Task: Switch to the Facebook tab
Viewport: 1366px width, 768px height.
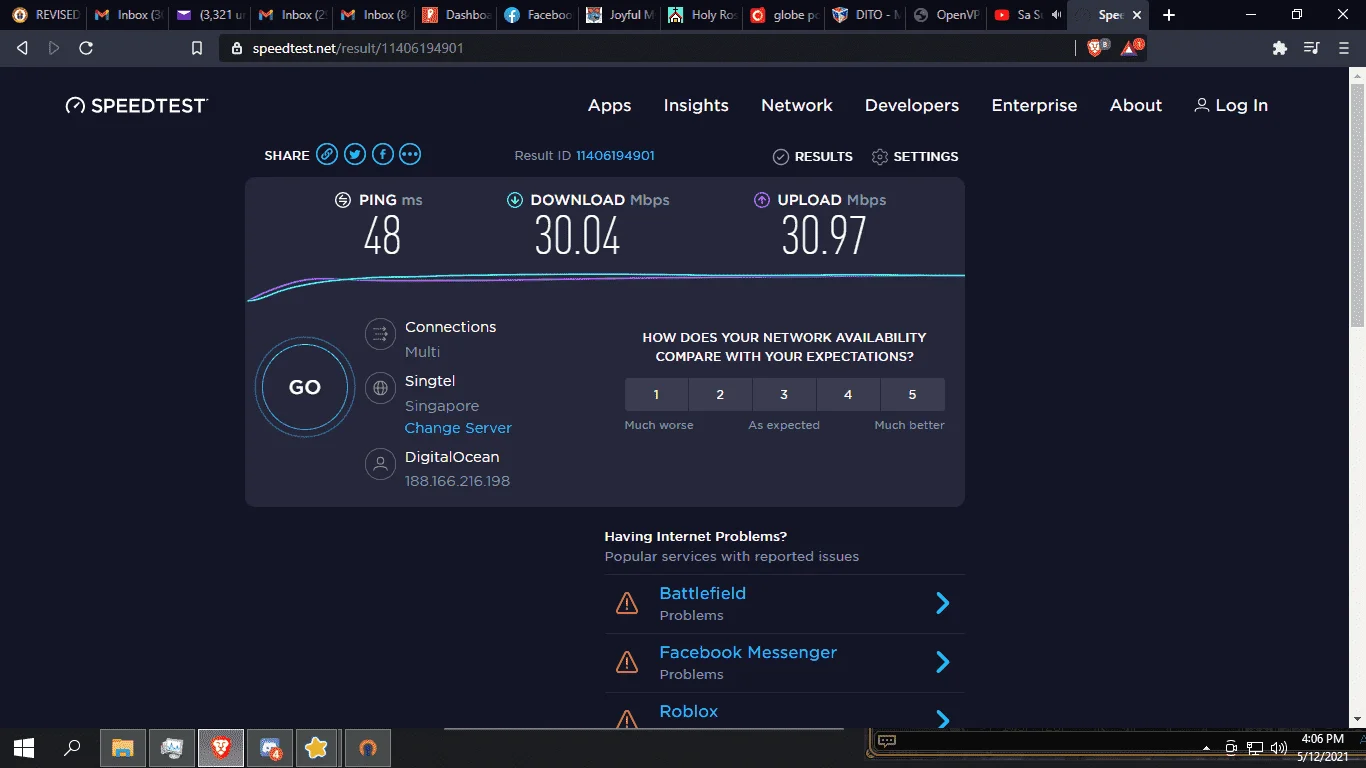Action: coord(539,15)
